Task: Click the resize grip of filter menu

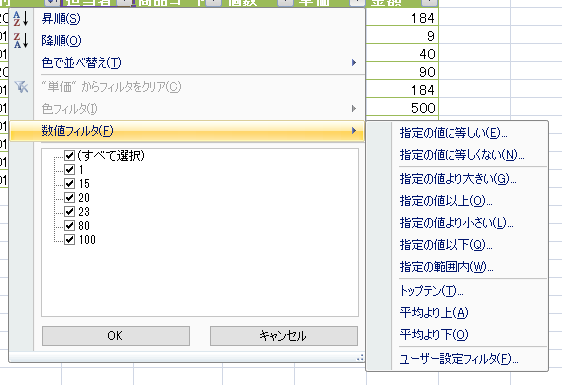Action: click(360, 357)
